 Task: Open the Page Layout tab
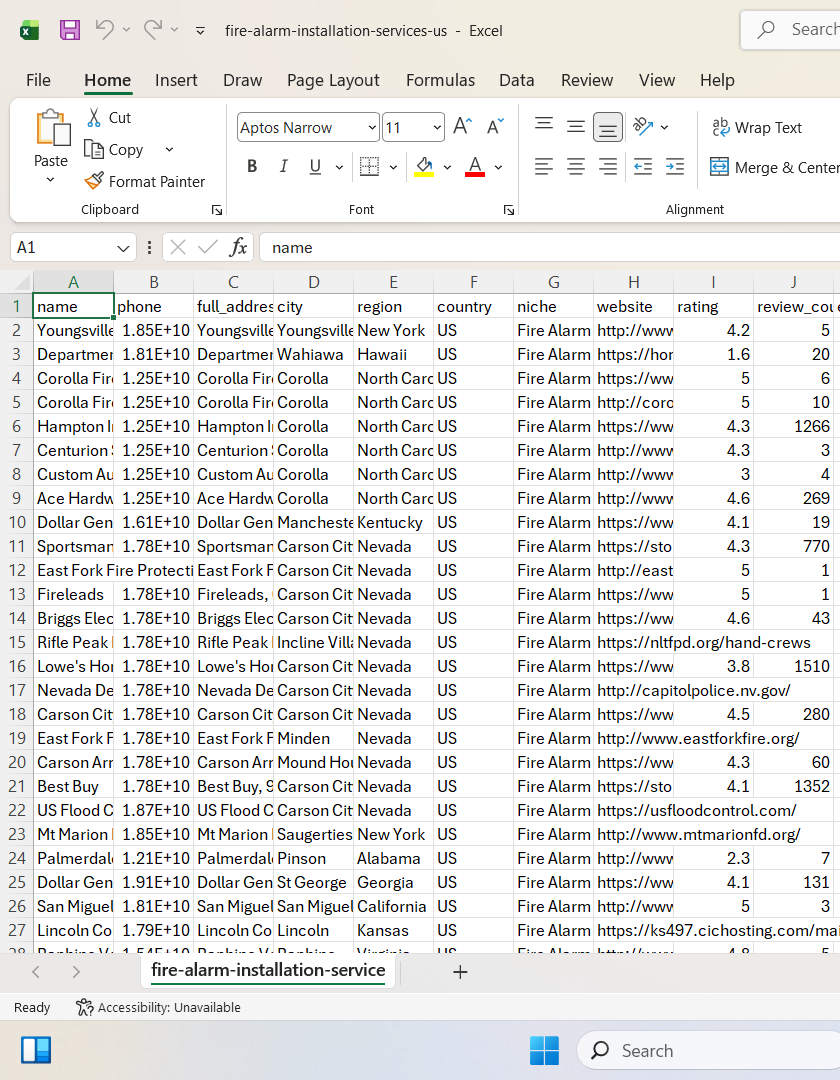[x=333, y=81]
